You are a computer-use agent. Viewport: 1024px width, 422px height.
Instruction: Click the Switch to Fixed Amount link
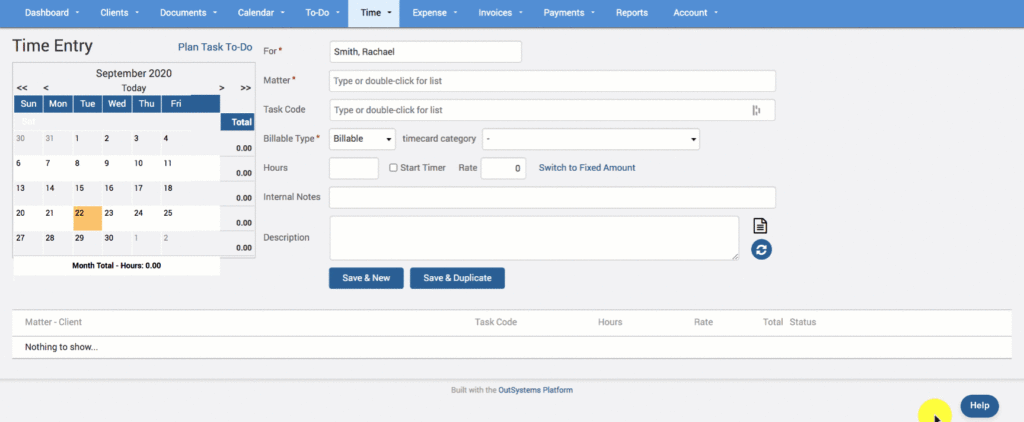point(587,168)
